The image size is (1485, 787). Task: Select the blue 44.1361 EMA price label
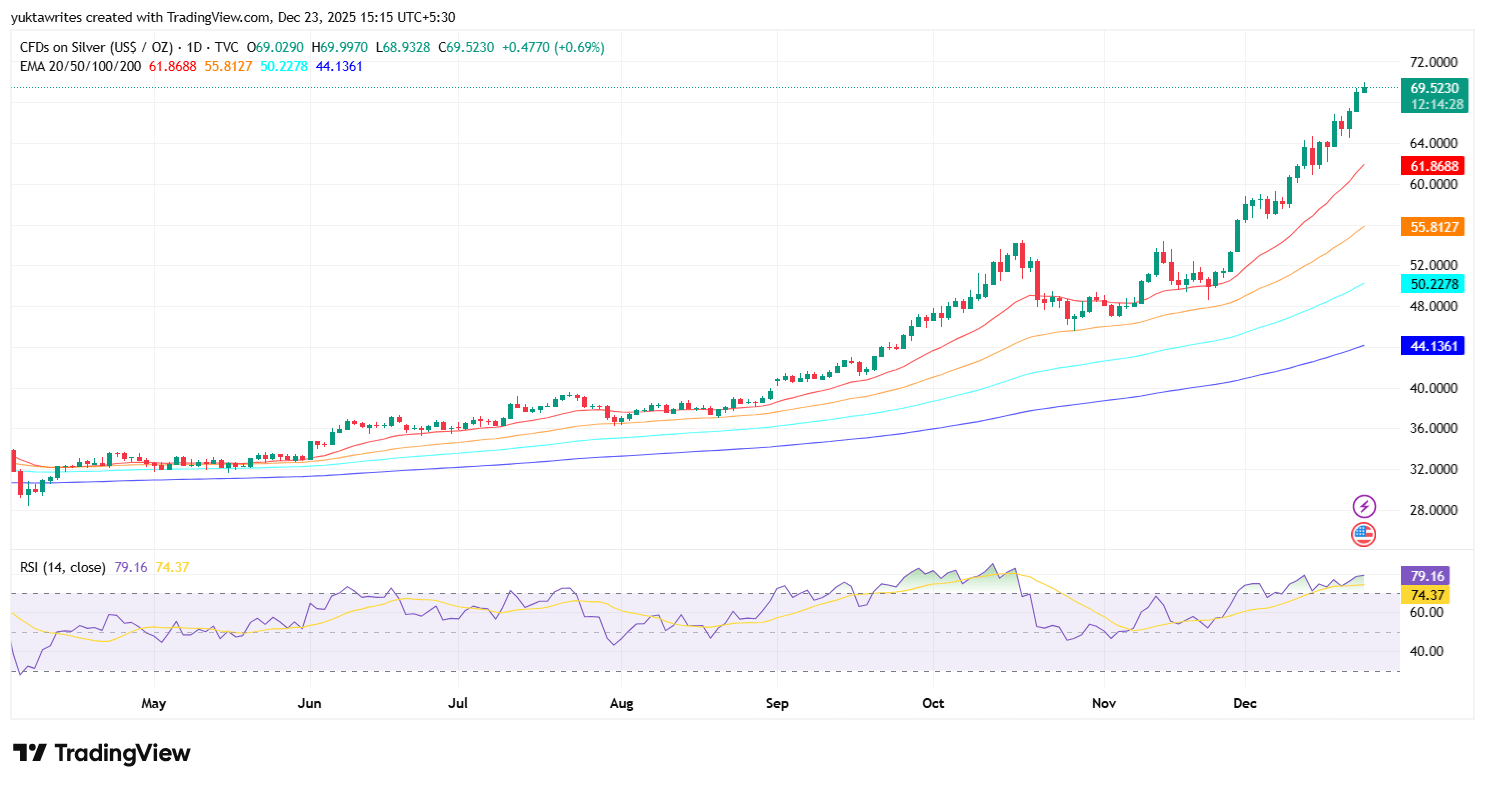pos(1433,345)
